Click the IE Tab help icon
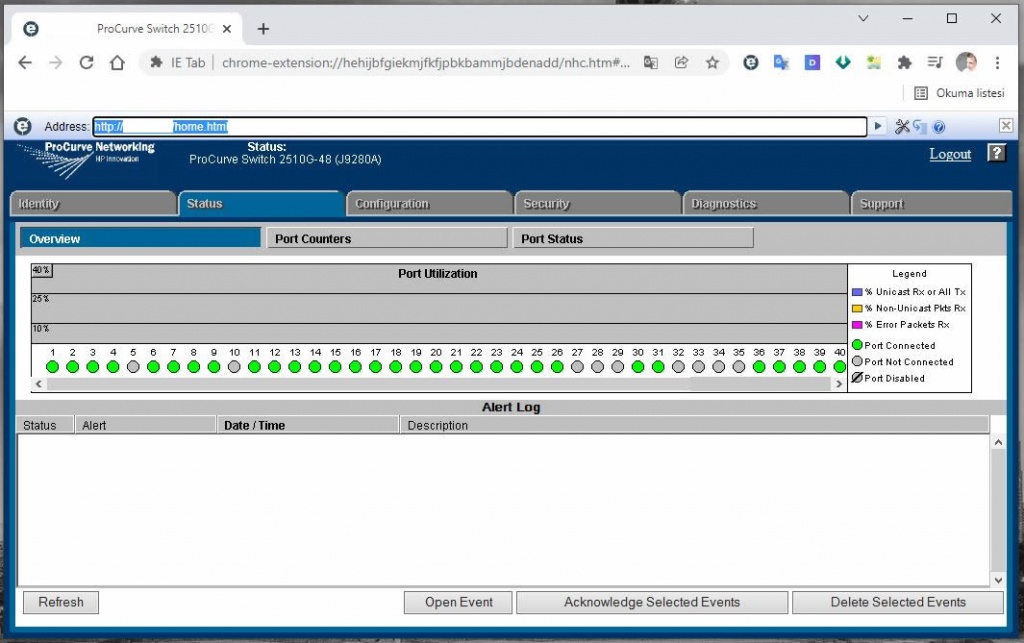The image size is (1024, 643). point(939,127)
